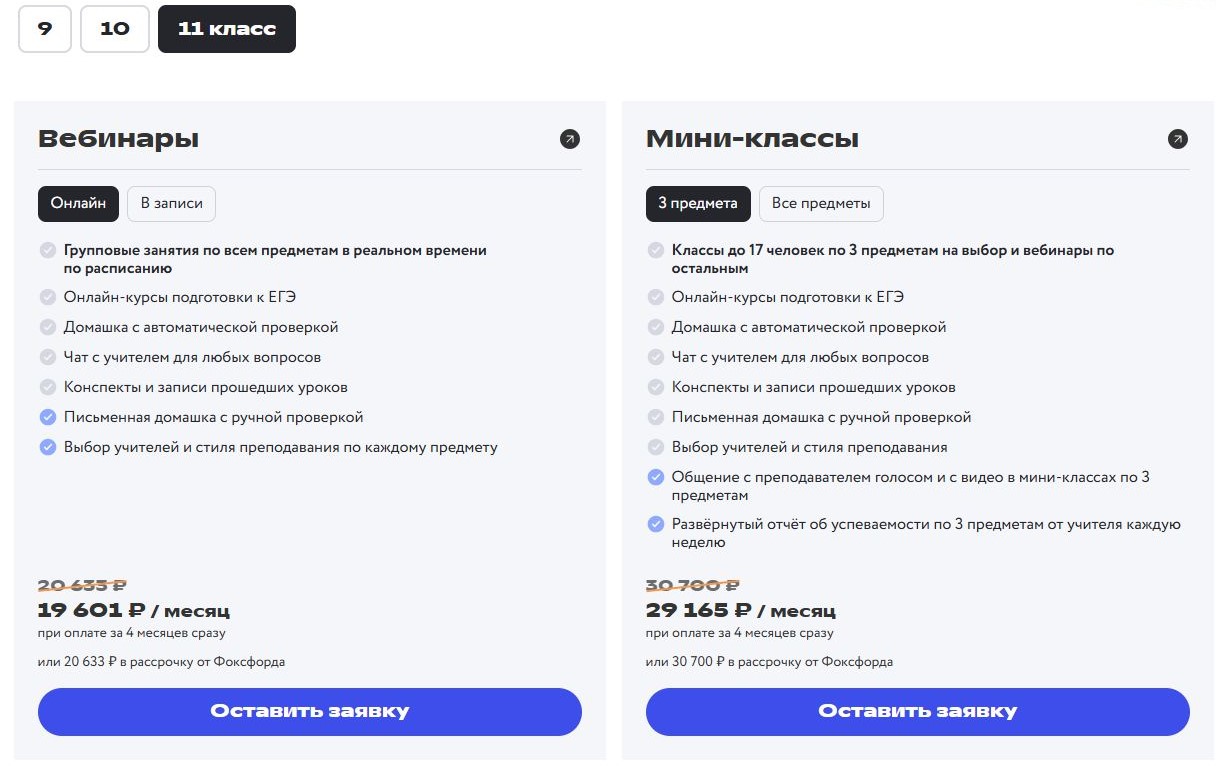The width and height of the screenshot is (1228, 770).
Task: Click the 'Мини-классы' card heading
Action: click(x=752, y=138)
